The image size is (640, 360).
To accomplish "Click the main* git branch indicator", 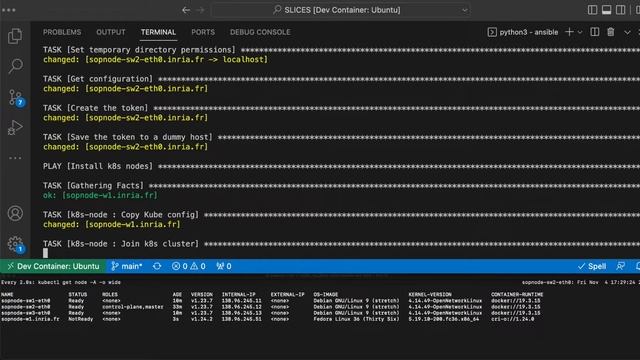I will (127, 266).
